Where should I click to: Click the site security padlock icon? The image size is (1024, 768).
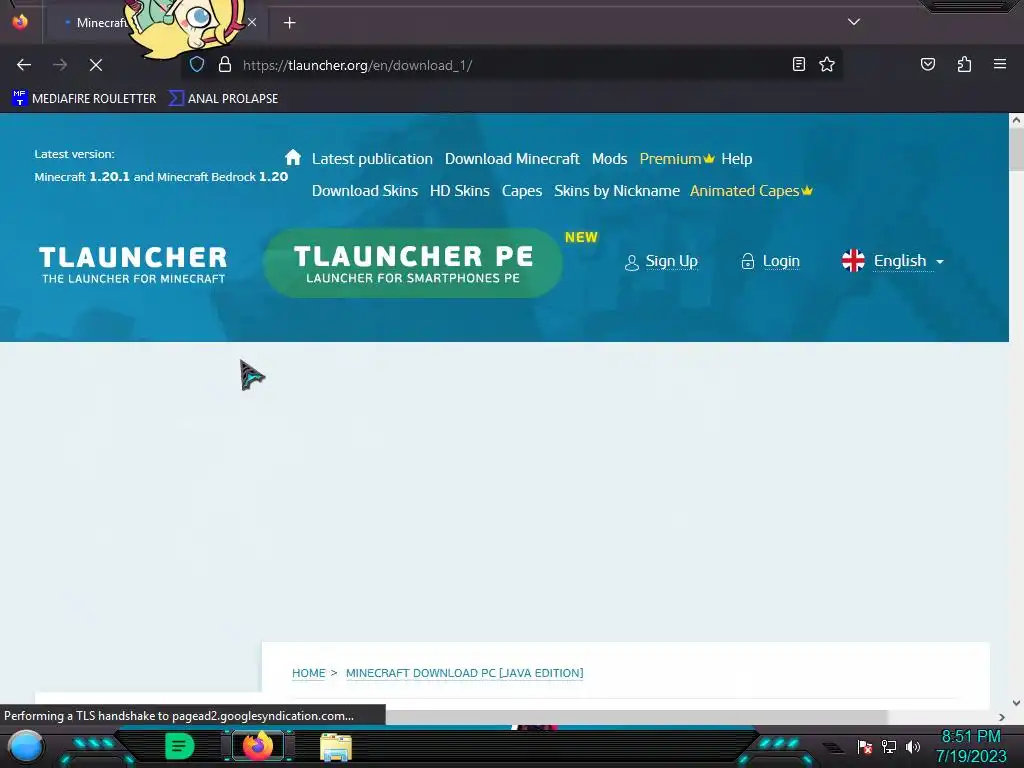click(225, 64)
